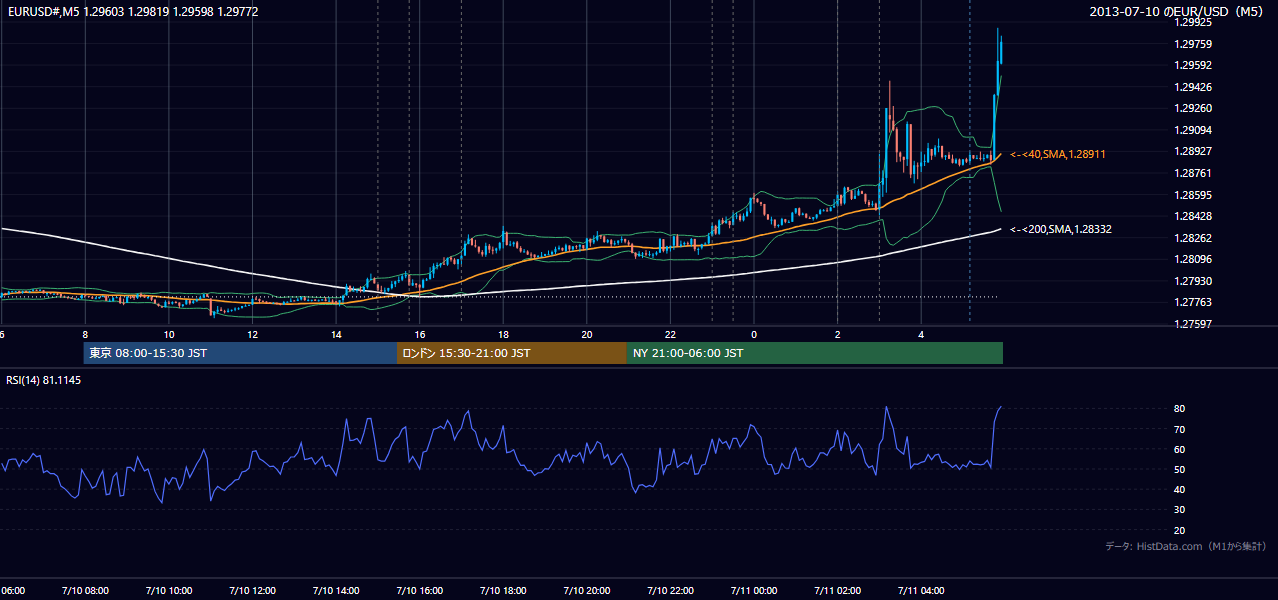Screen dimensions: 1278x600
Task: Click the 7/11 02:00 time axis label
Action: (x=838, y=590)
